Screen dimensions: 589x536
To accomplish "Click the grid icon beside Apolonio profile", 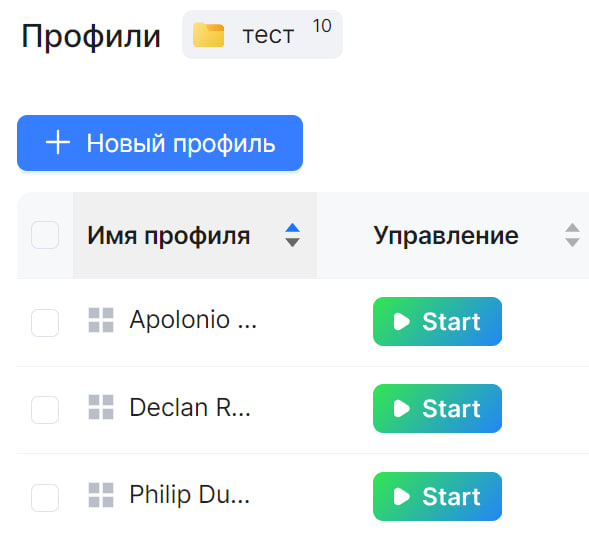I will [101, 320].
